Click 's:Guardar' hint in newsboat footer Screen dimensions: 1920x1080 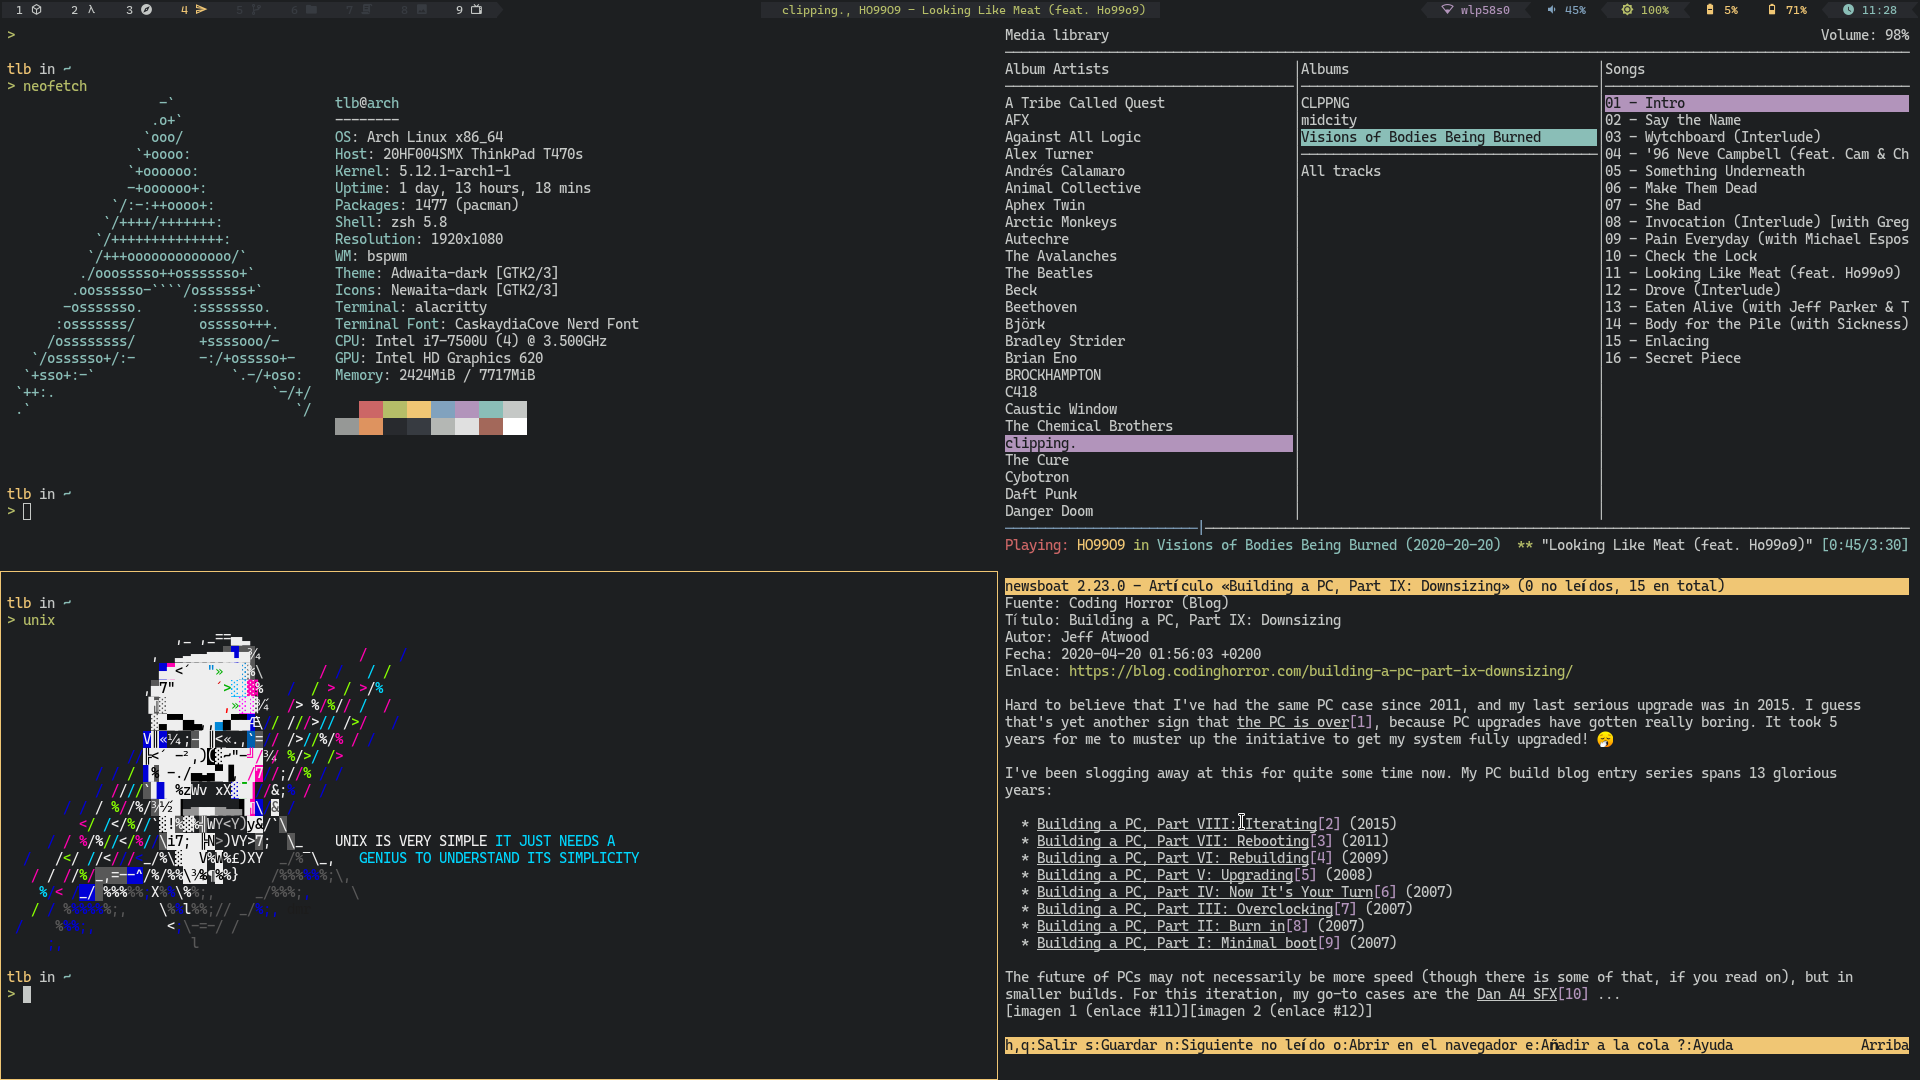[x=1120, y=1045]
